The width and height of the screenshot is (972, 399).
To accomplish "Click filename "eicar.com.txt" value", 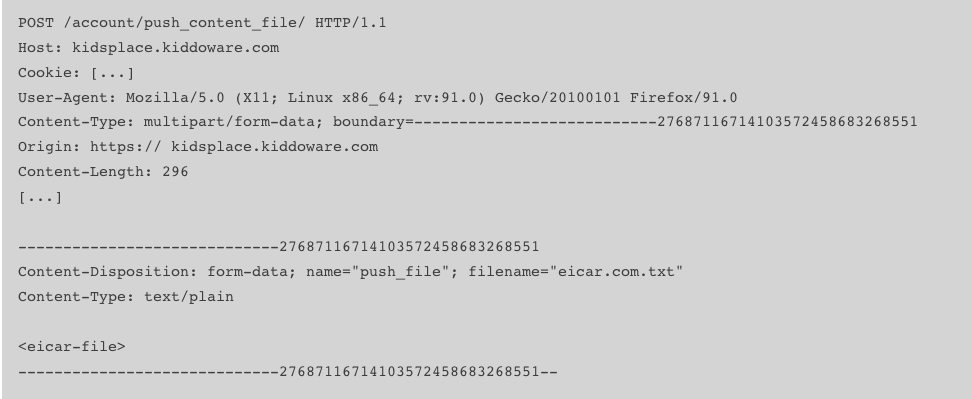I will click(x=616, y=272).
